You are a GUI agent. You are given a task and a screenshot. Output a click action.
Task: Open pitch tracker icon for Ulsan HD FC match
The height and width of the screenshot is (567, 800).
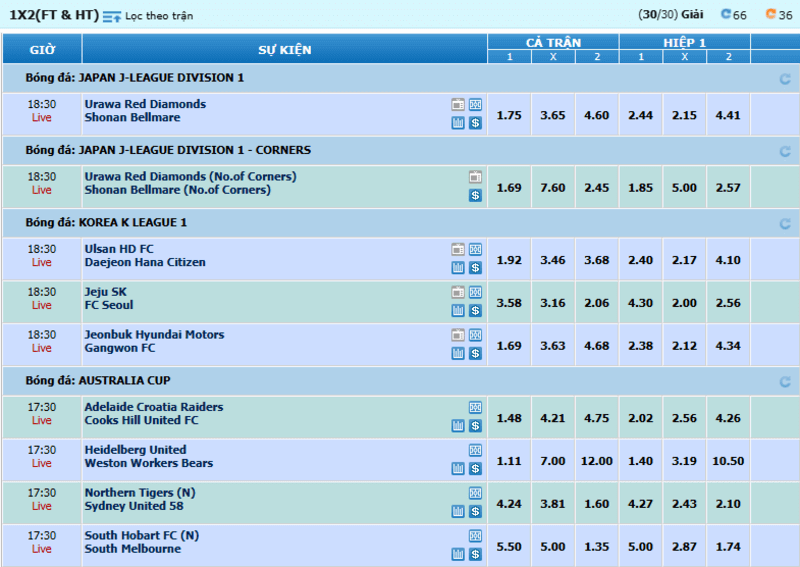(x=476, y=250)
